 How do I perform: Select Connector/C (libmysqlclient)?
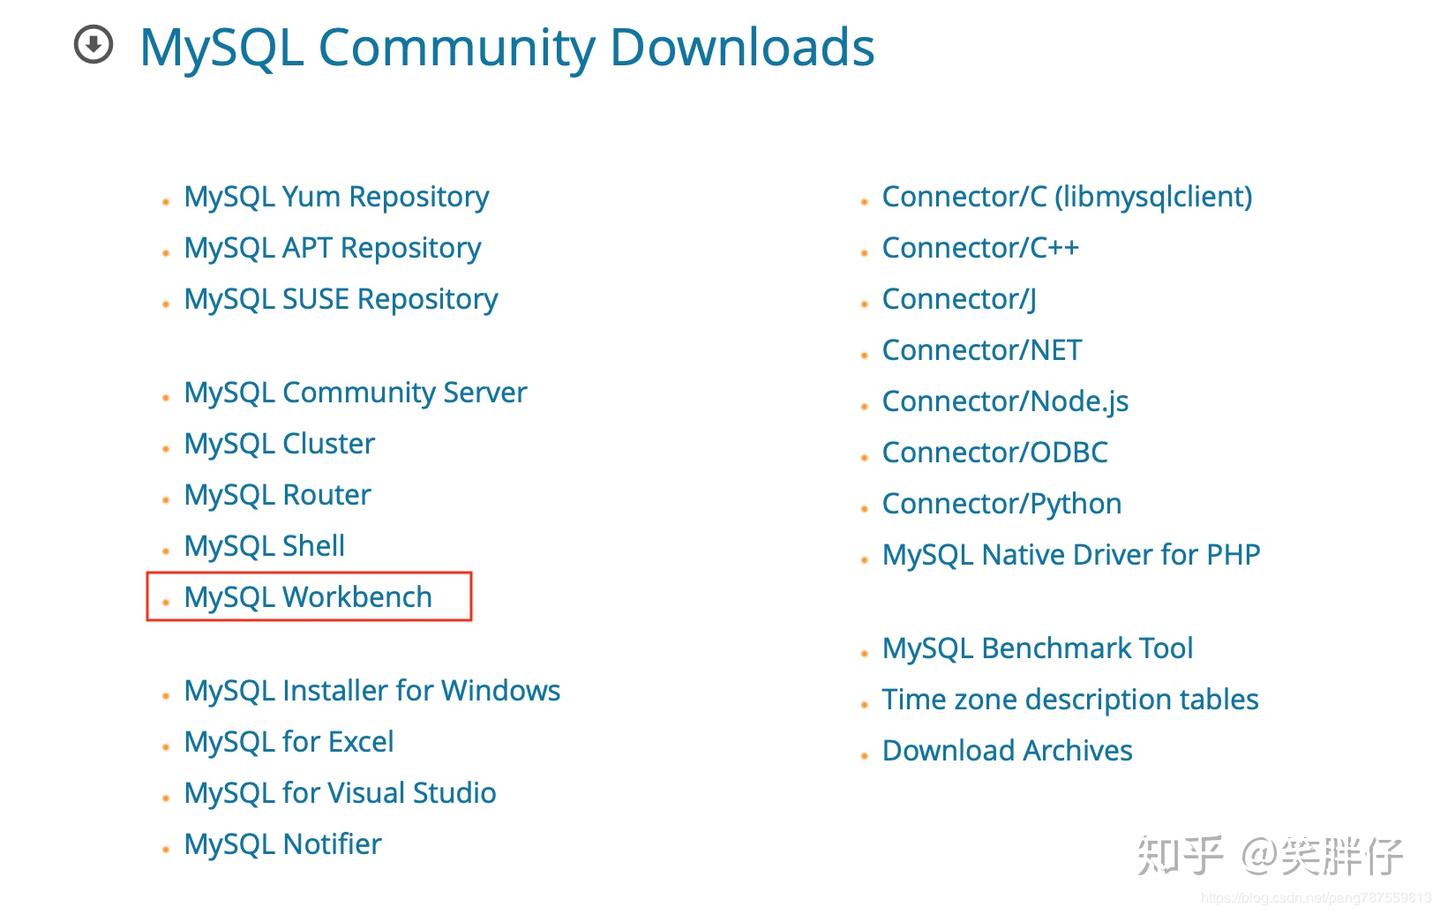pyautogui.click(x=1066, y=197)
